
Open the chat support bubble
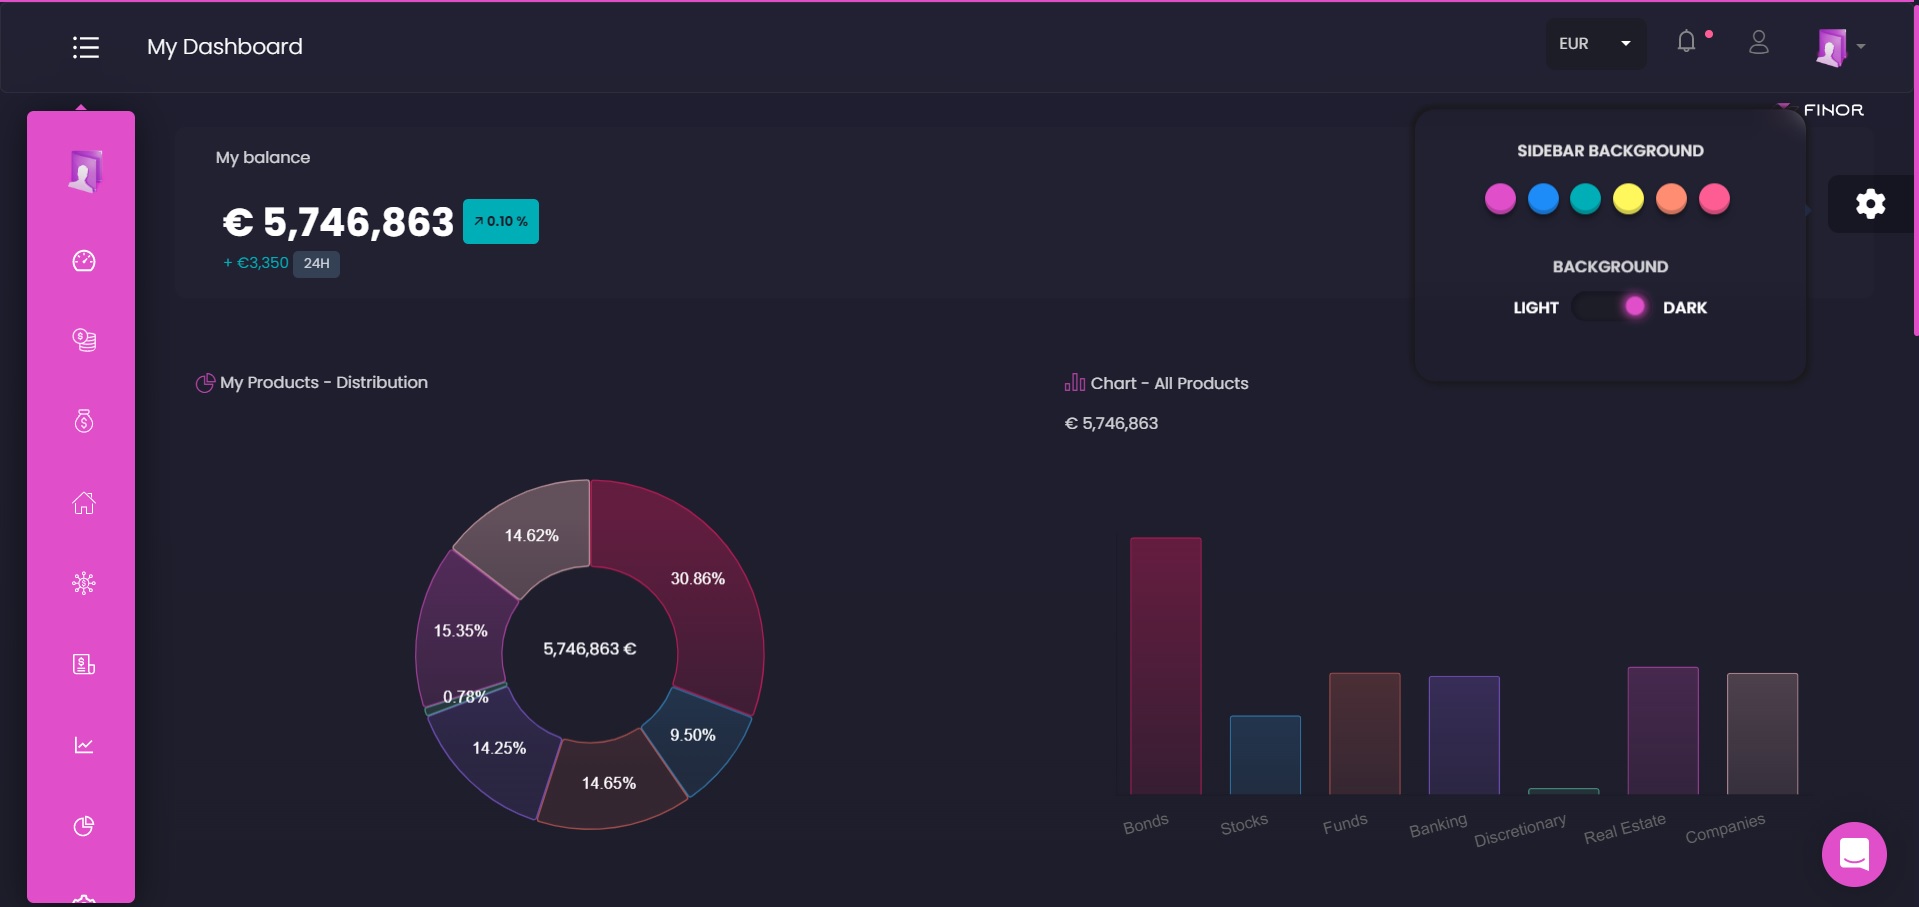tap(1852, 854)
